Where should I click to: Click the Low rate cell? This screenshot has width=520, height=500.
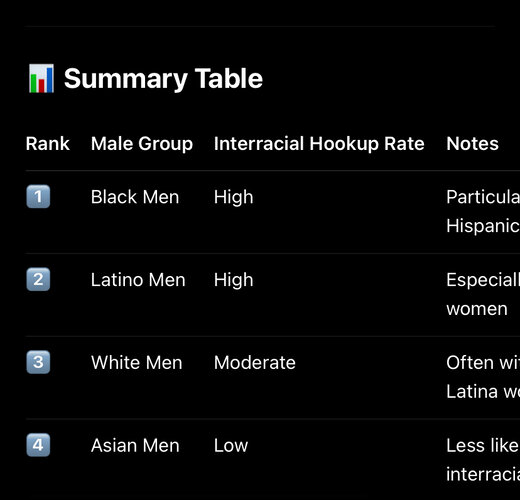(x=231, y=445)
